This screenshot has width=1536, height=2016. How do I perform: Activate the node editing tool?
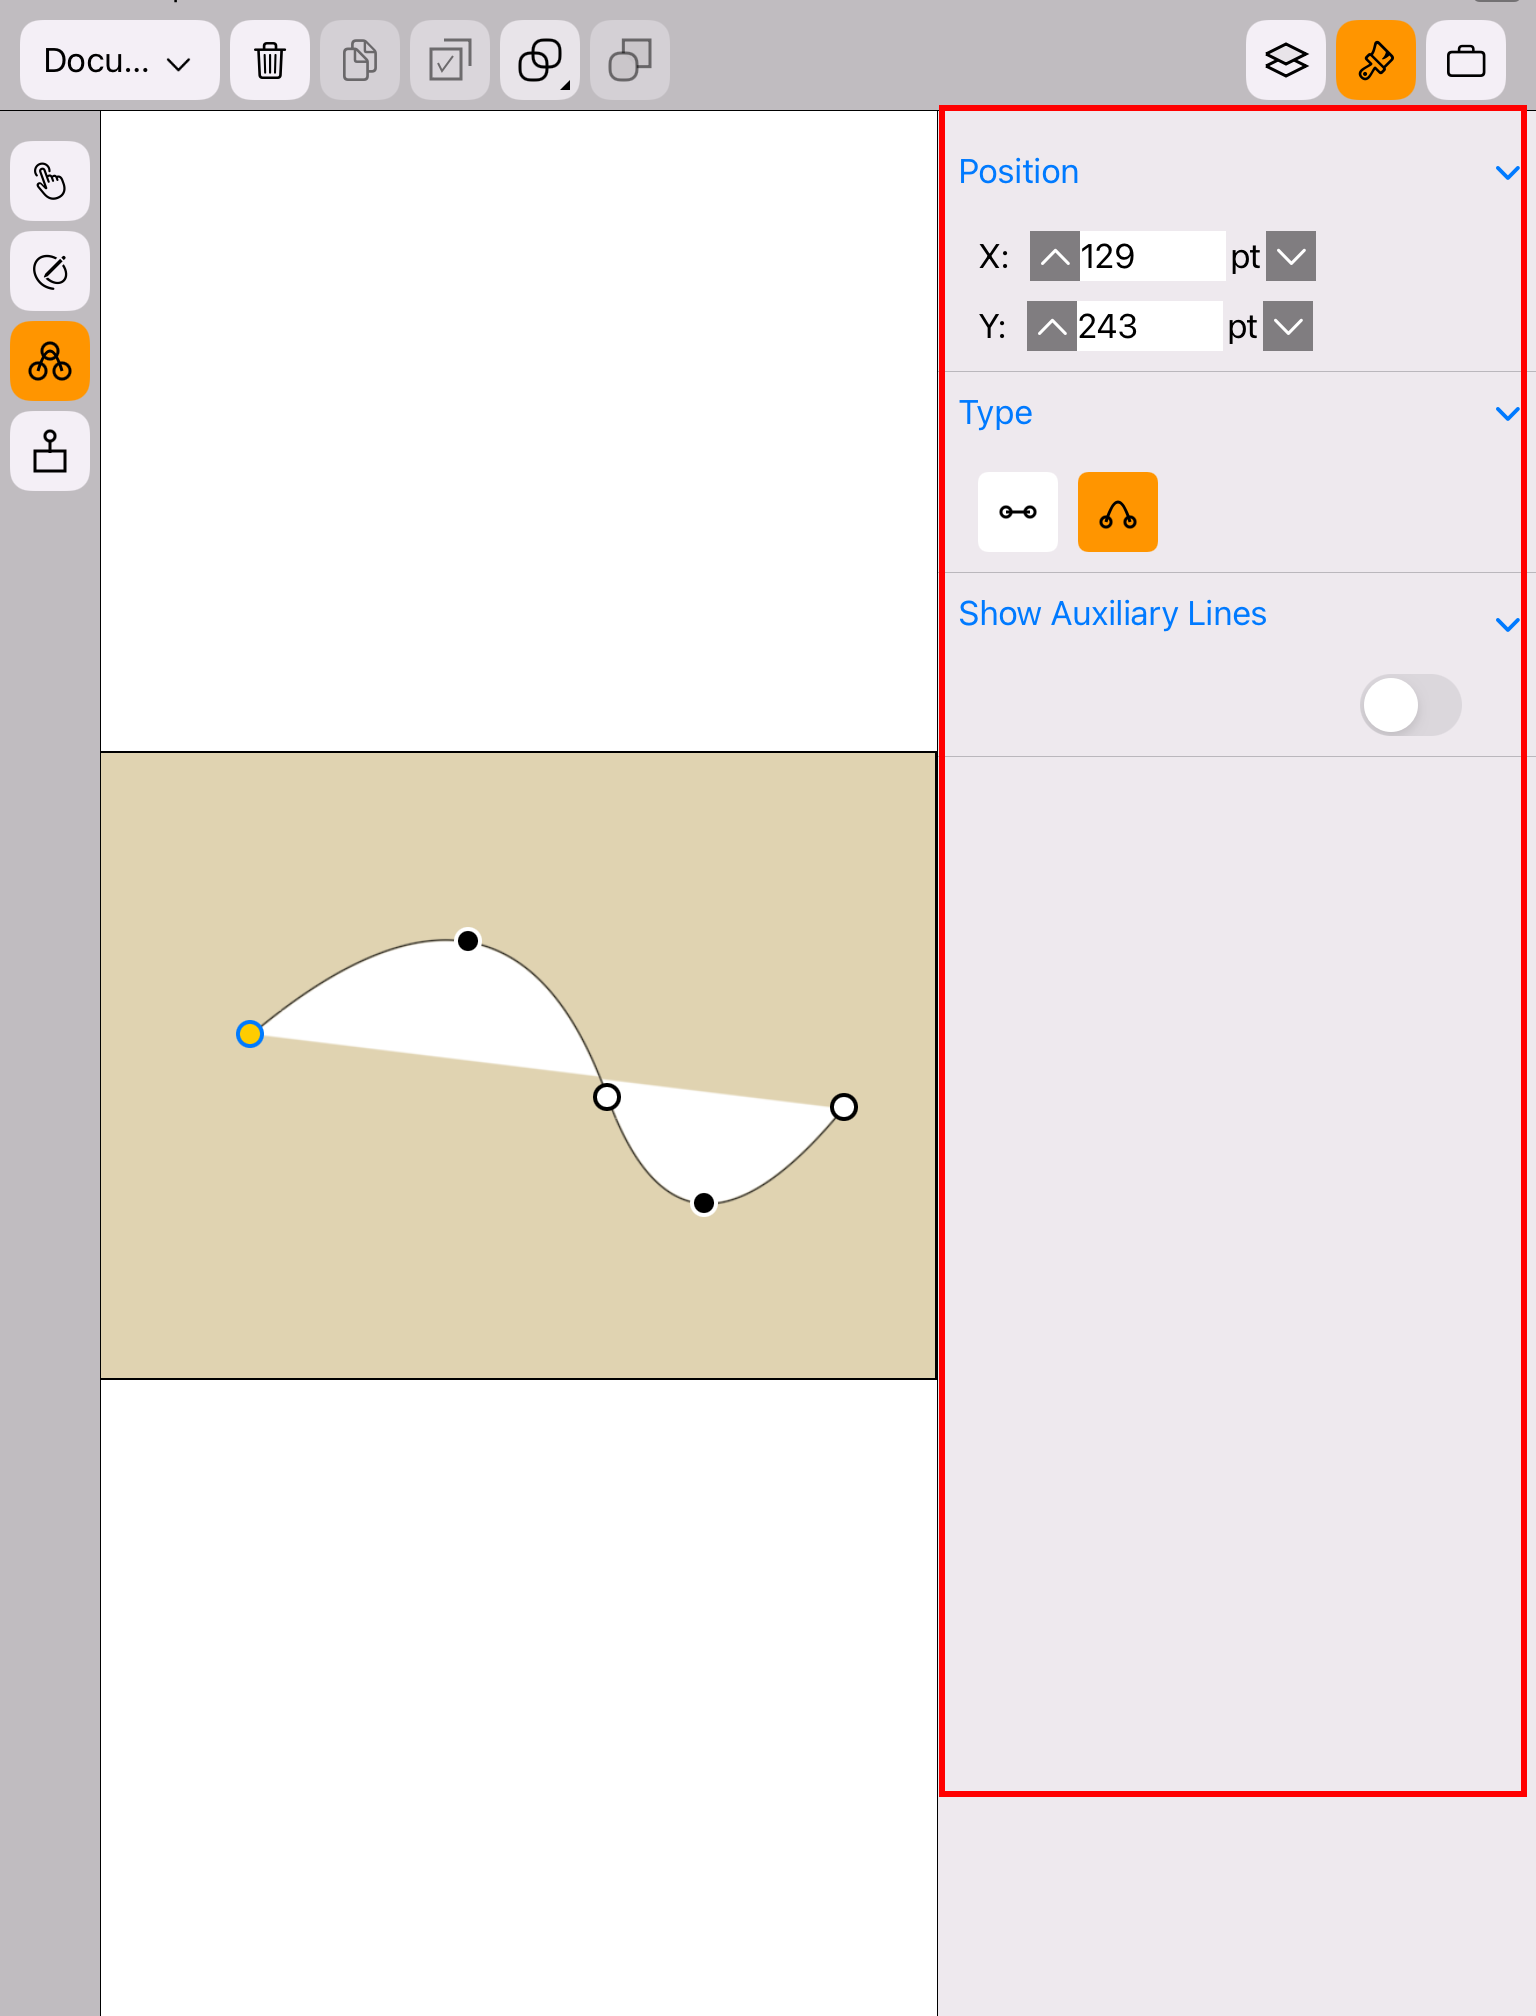50,361
